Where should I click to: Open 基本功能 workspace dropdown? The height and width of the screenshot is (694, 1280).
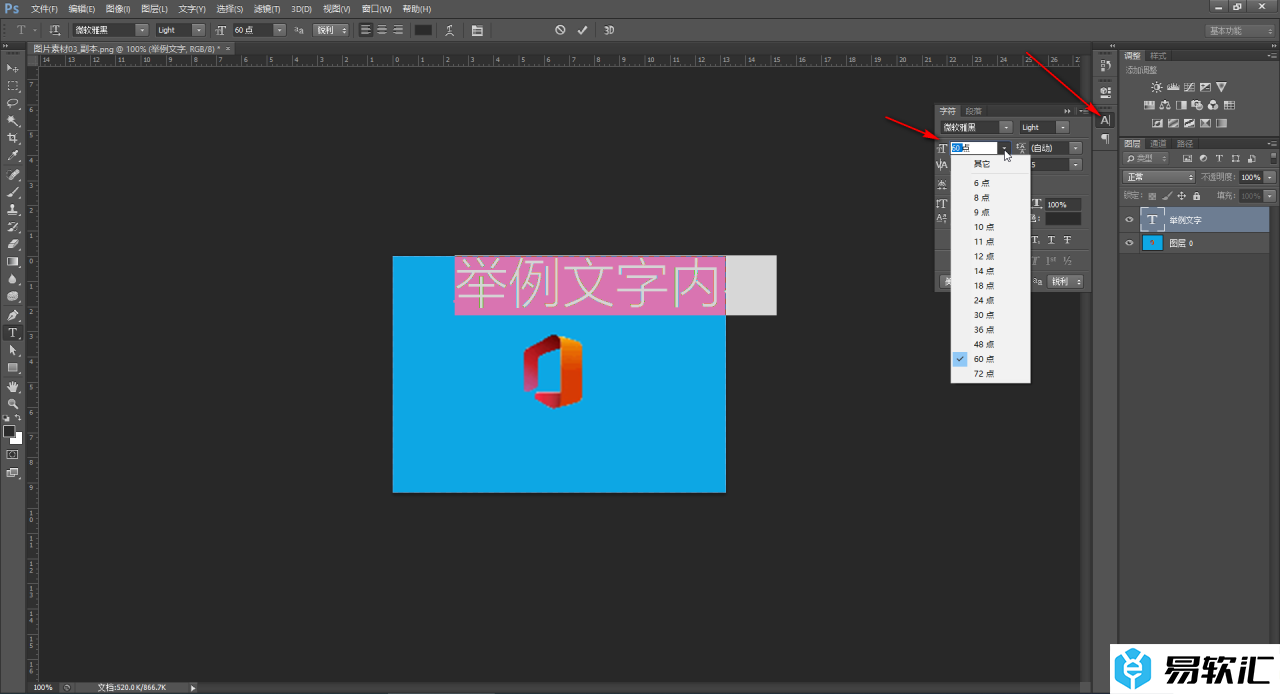(x=1239, y=31)
